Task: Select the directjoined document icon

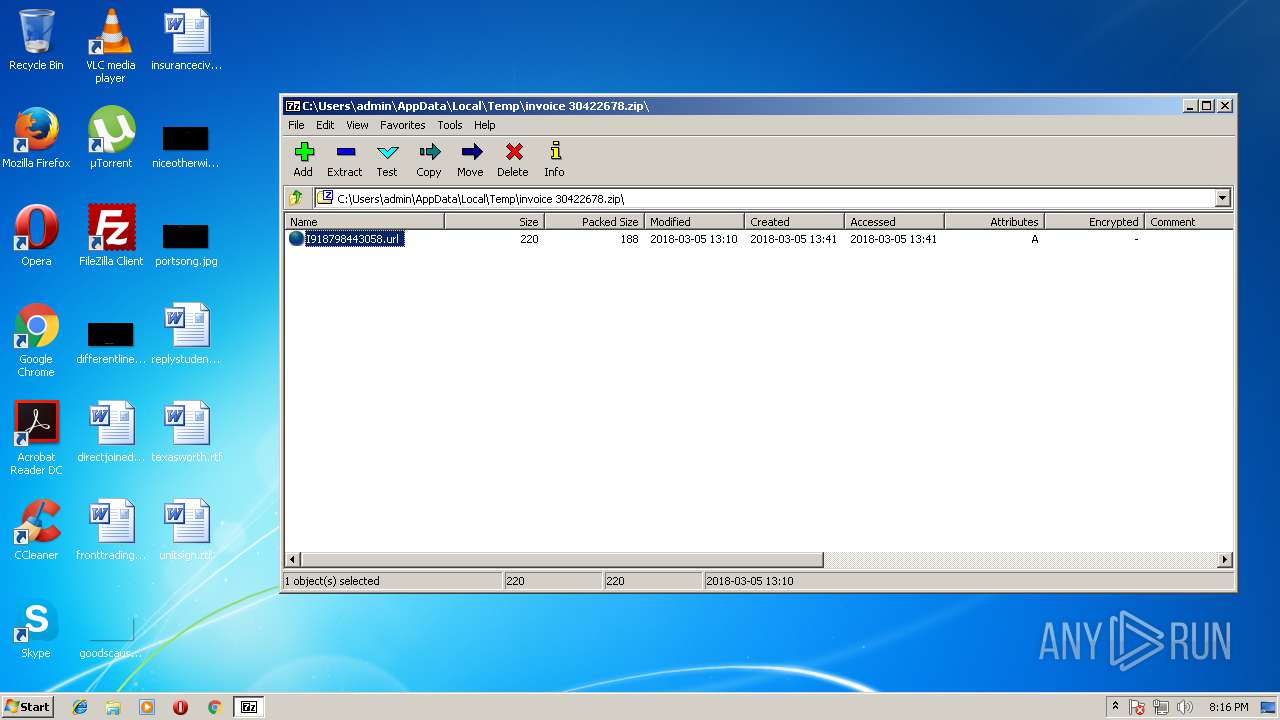Action: pos(110,432)
